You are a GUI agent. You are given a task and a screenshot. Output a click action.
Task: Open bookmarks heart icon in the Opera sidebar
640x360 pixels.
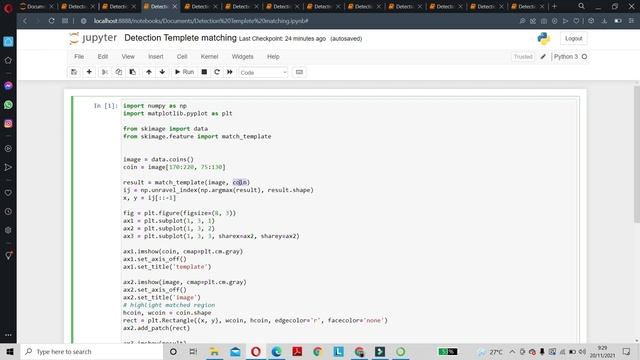[x=8, y=193]
